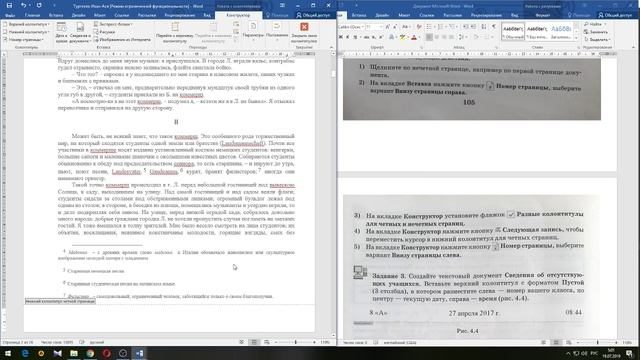
Task: Apply the Заголовок heading style in right window
Action: pos(561,32)
